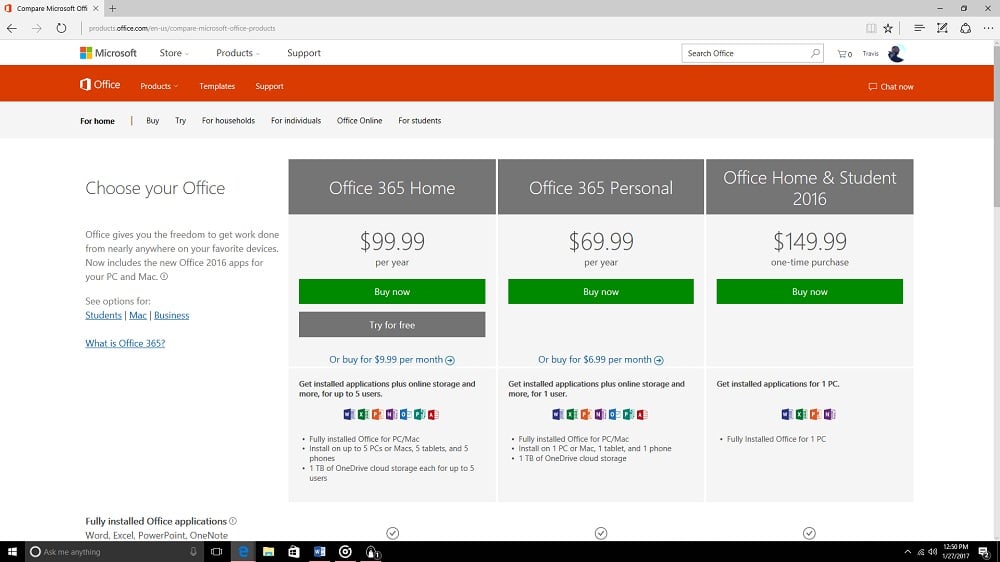Click Try for free button
Image resolution: width=1000 pixels, height=562 pixels.
click(392, 325)
